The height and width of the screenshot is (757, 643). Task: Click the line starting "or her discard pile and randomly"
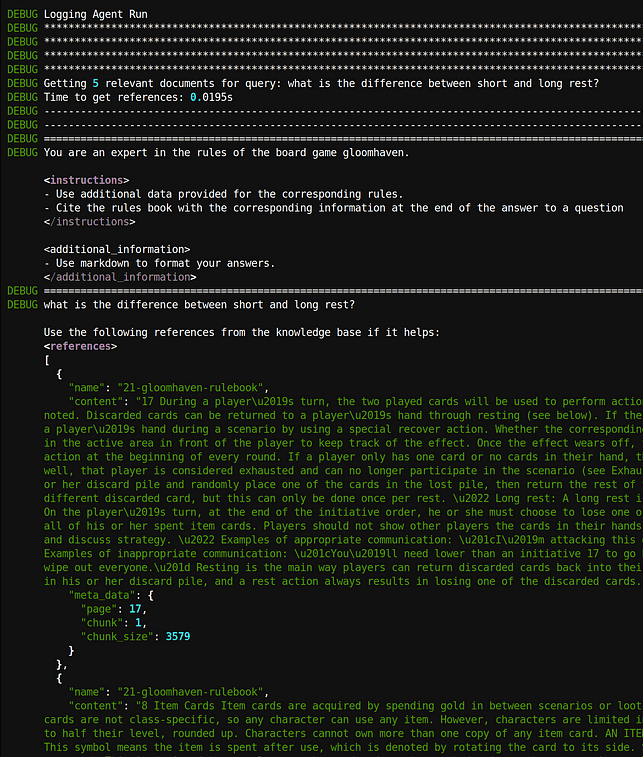click(x=343, y=485)
